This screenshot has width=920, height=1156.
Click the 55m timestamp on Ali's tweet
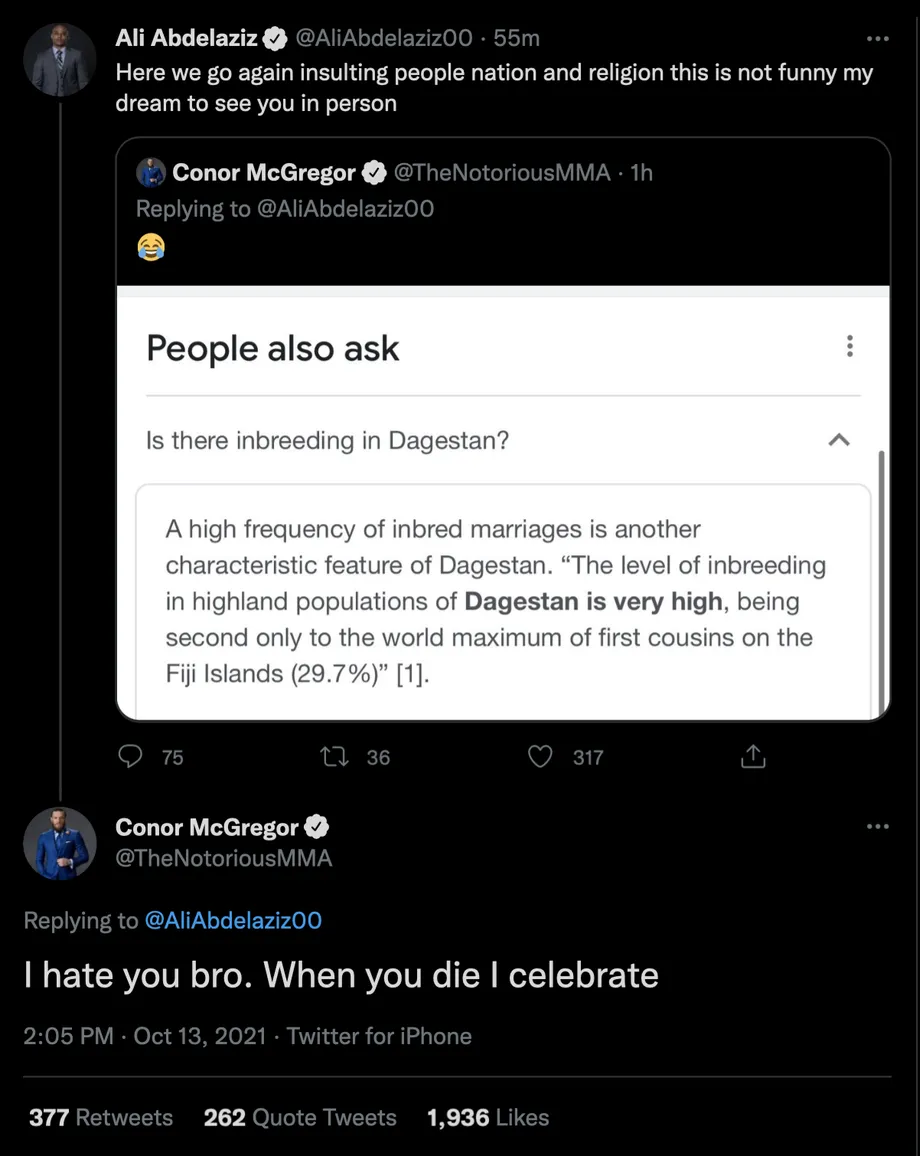(517, 39)
